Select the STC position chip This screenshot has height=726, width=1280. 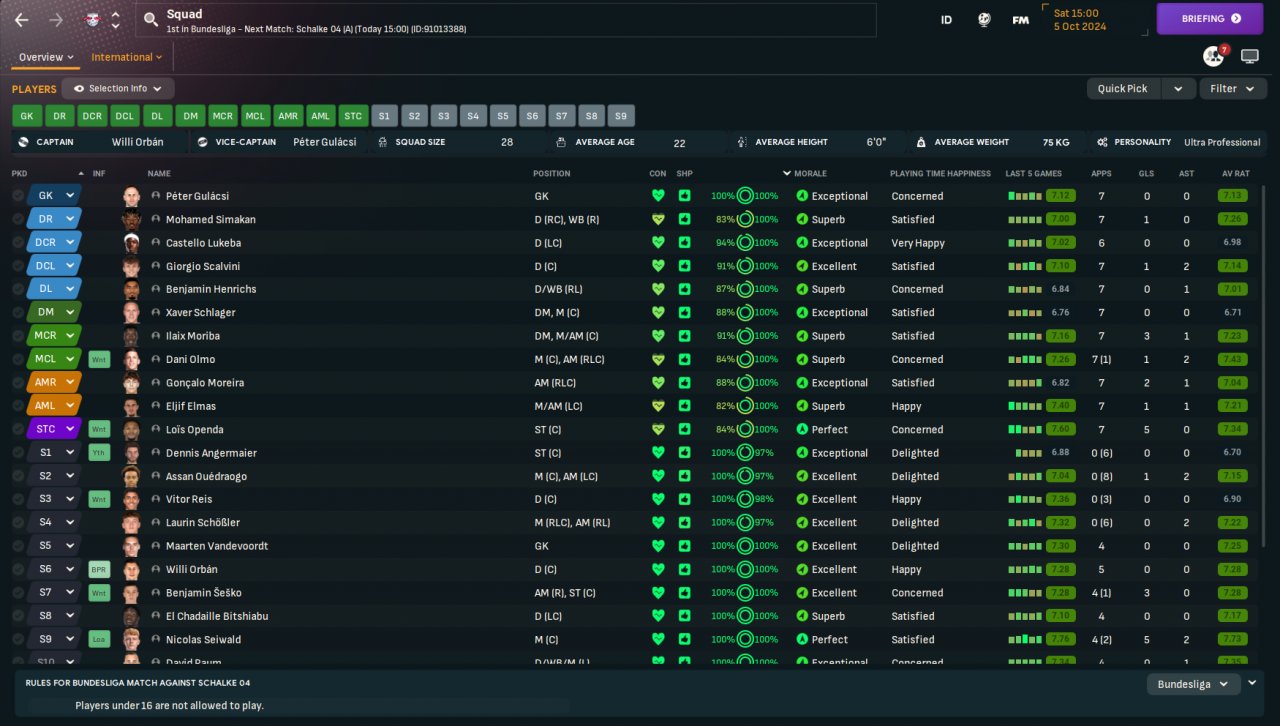[353, 116]
